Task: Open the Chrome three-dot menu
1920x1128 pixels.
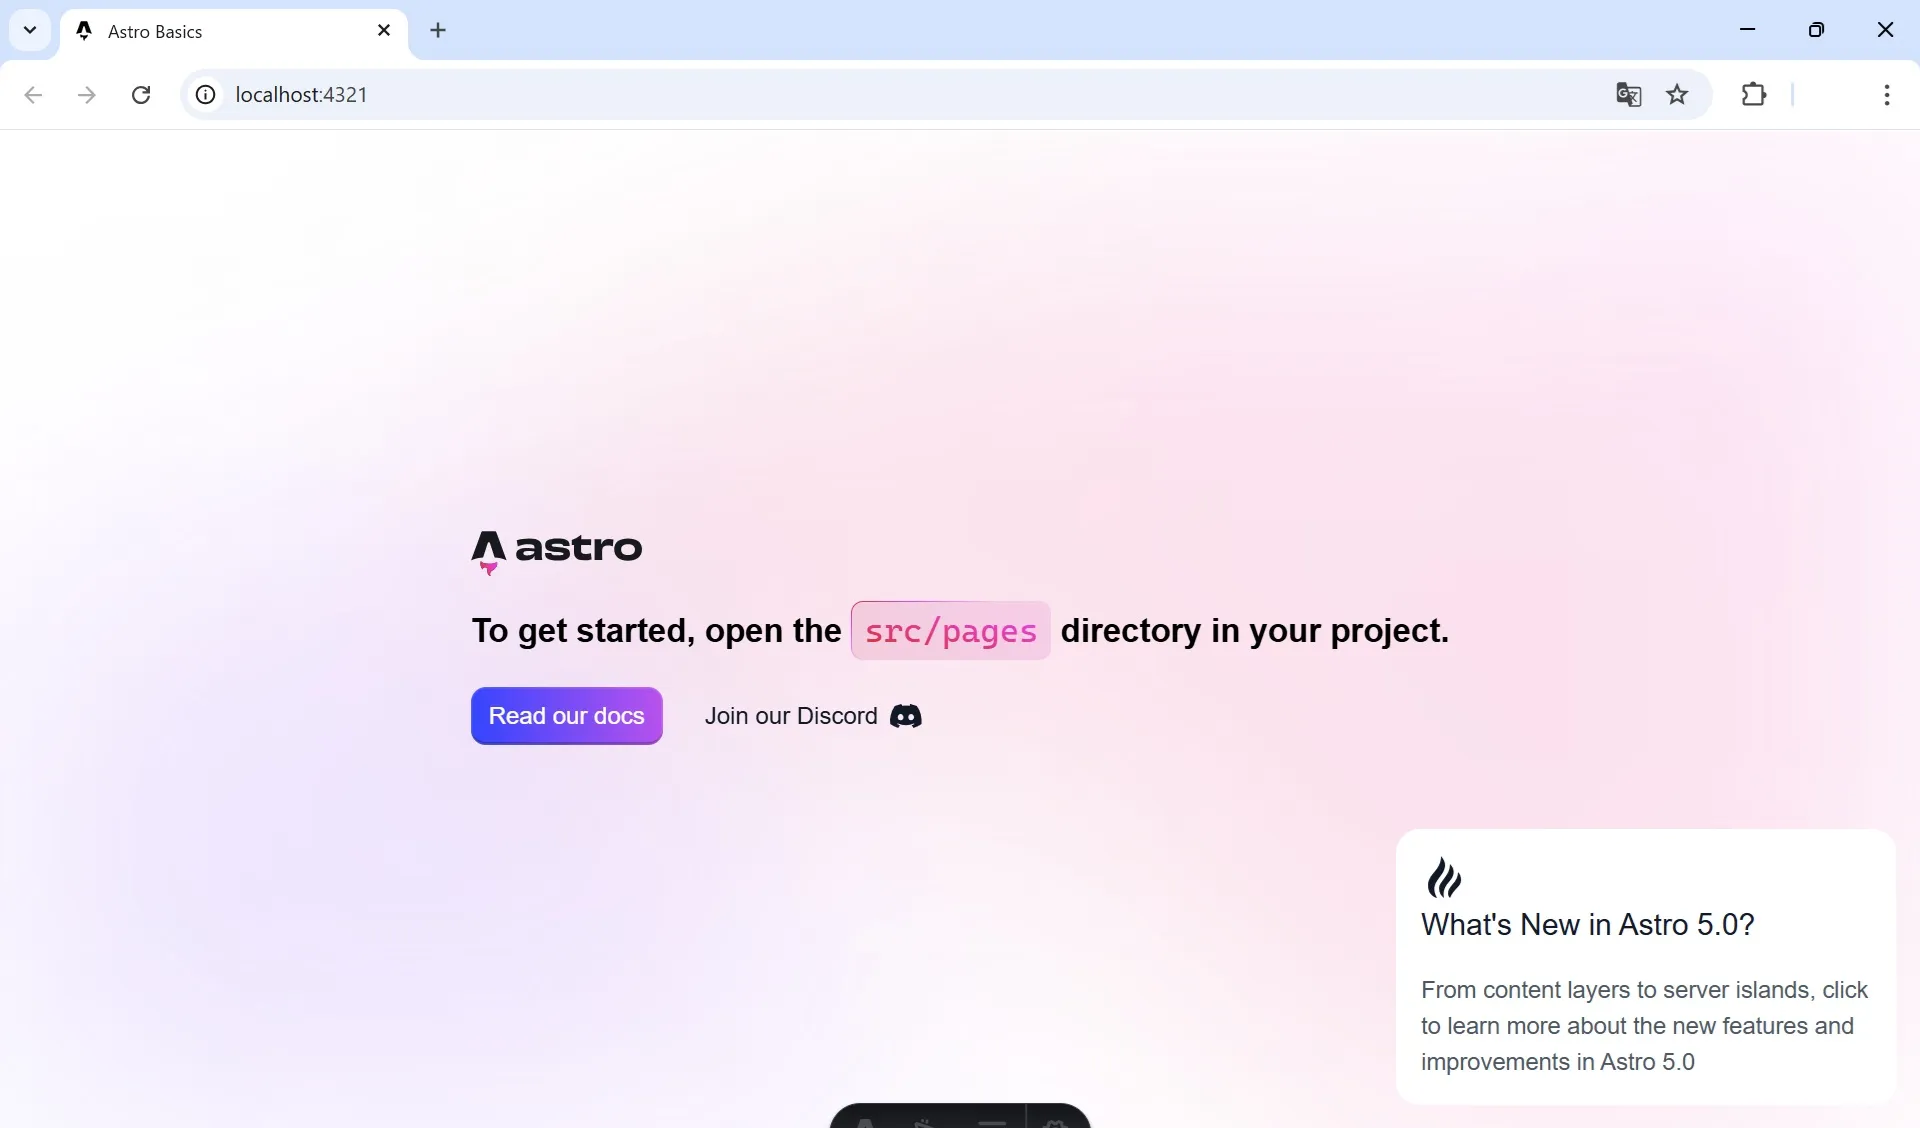Action: click(1887, 95)
